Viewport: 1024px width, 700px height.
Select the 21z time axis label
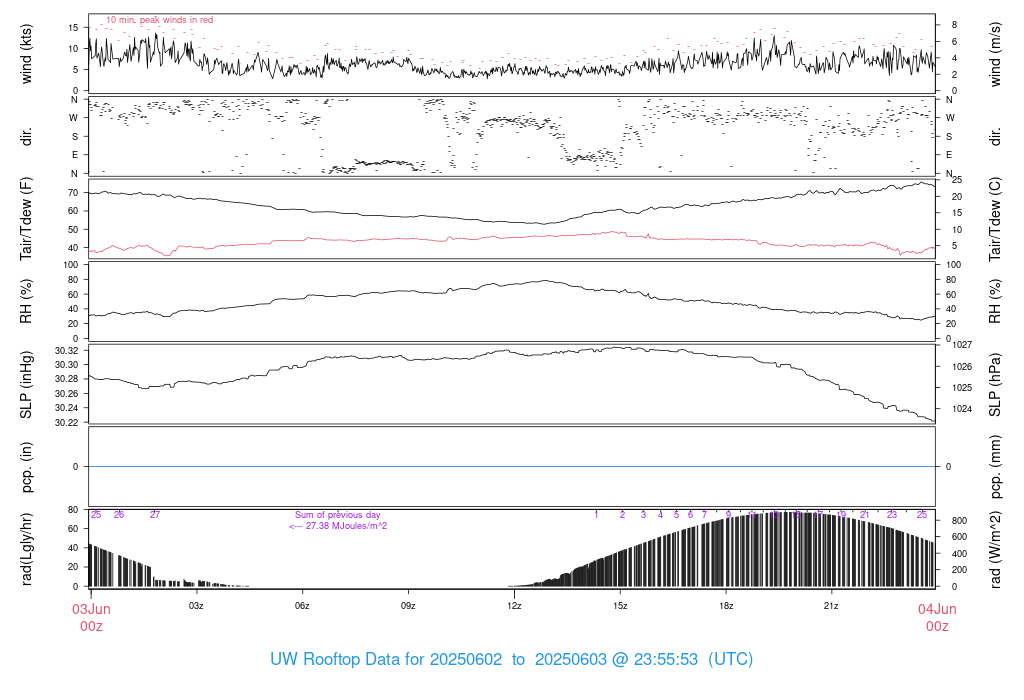click(831, 606)
